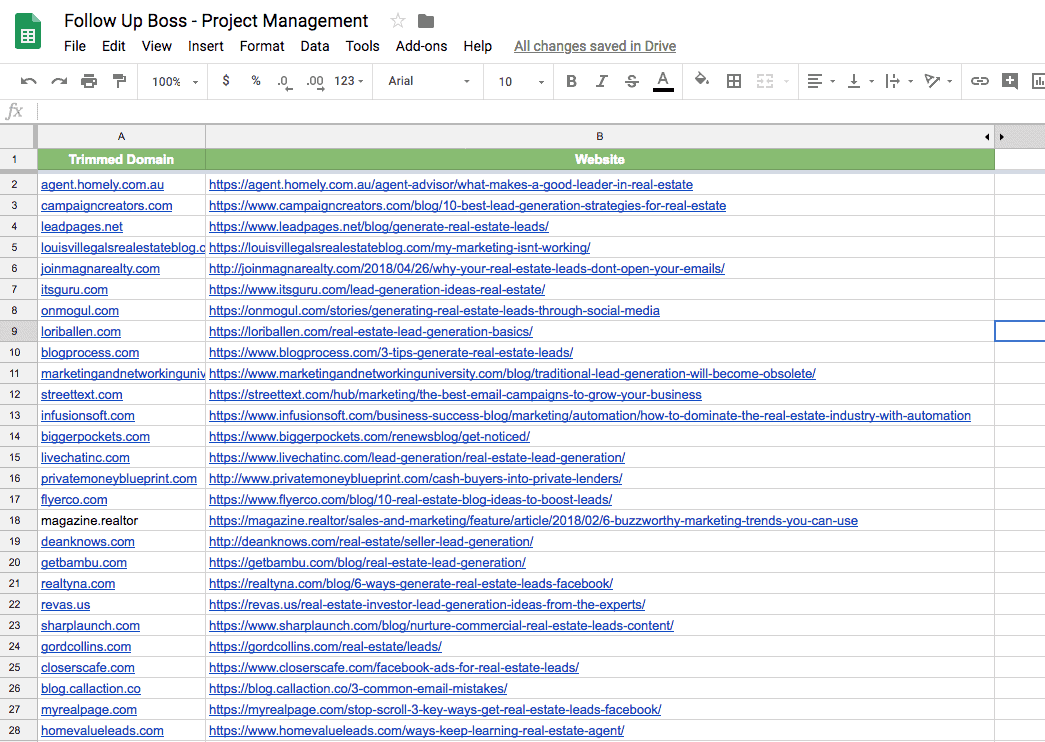Move document with folder icon

click(426, 21)
